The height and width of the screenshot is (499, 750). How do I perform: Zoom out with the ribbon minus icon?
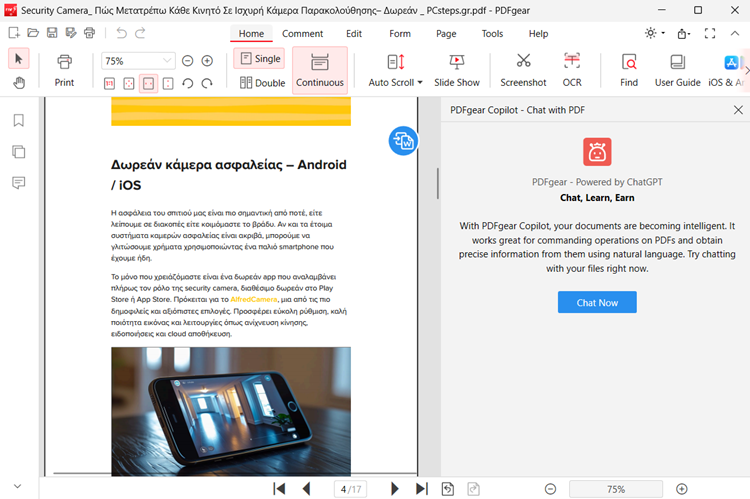(188, 61)
